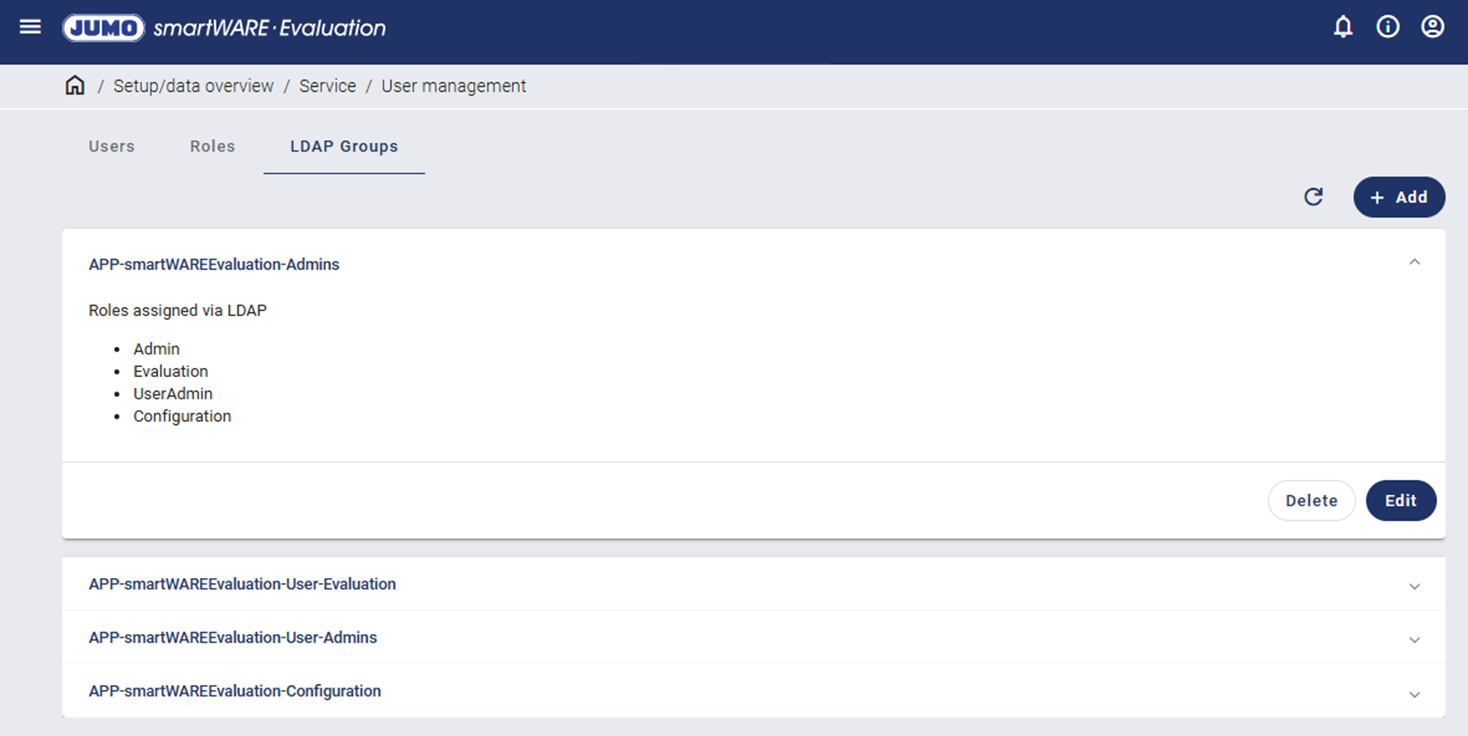Go to home via breadcrumb house icon
This screenshot has width=1468, height=736.
(75, 86)
